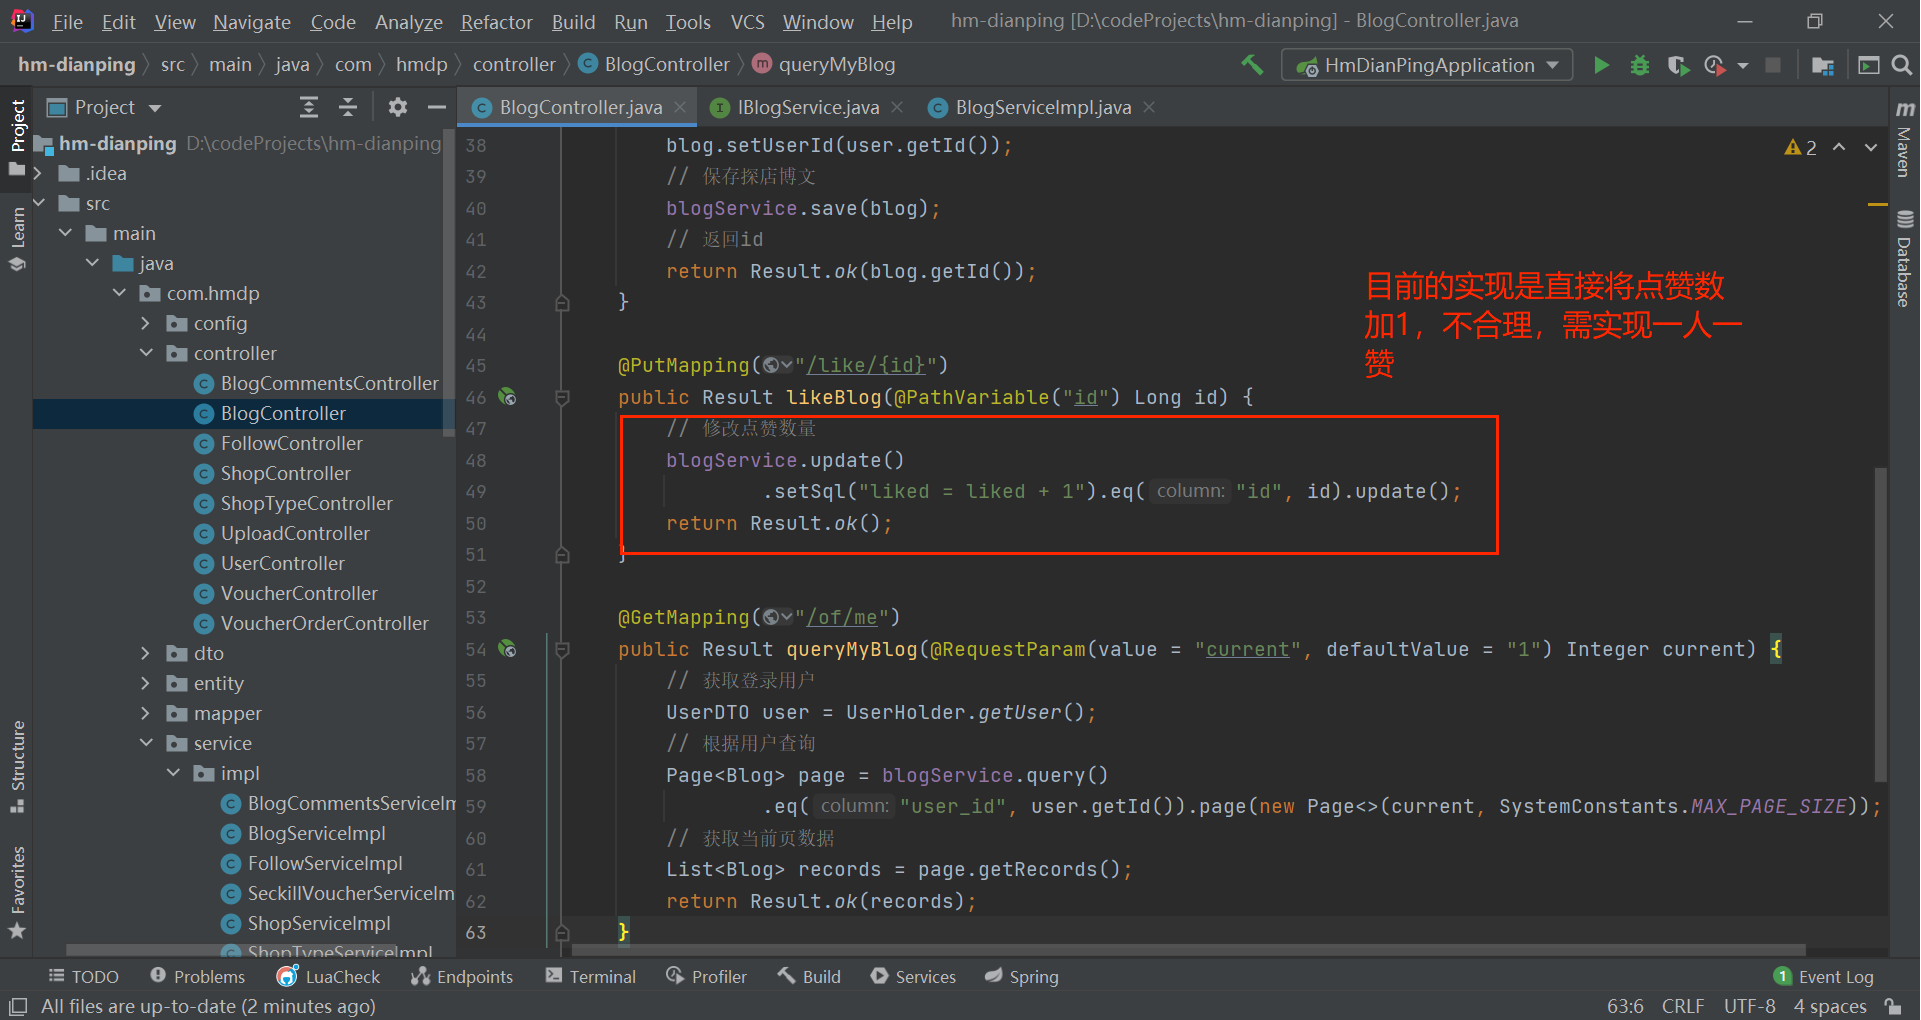Viewport: 1921px width, 1020px height.
Task: Toggle the Learn tool window button
Action: pyautogui.click(x=17, y=238)
